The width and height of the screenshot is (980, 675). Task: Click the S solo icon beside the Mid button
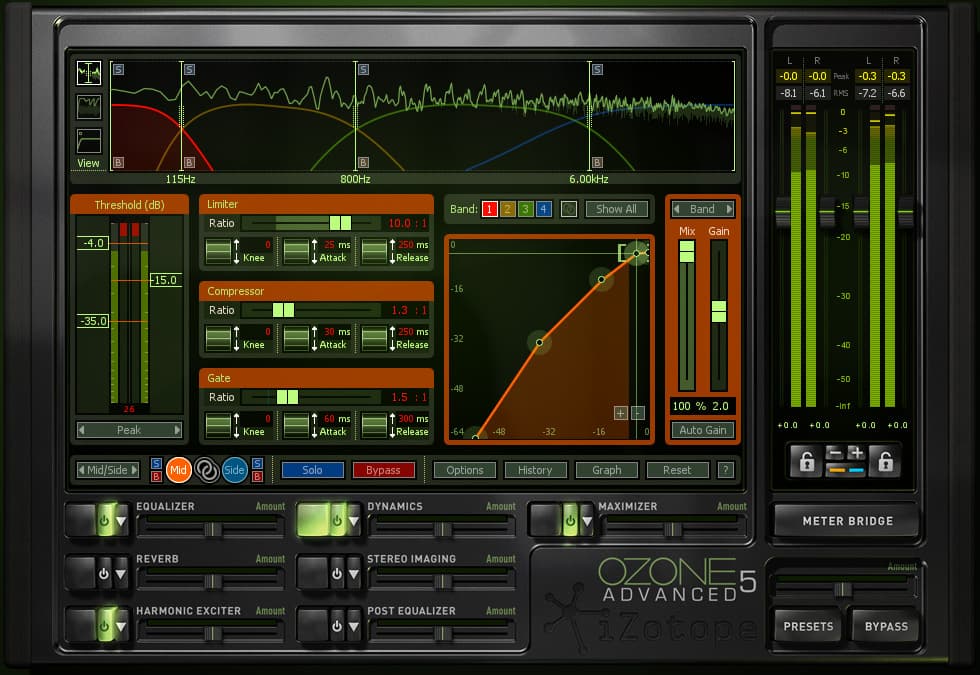click(x=156, y=463)
